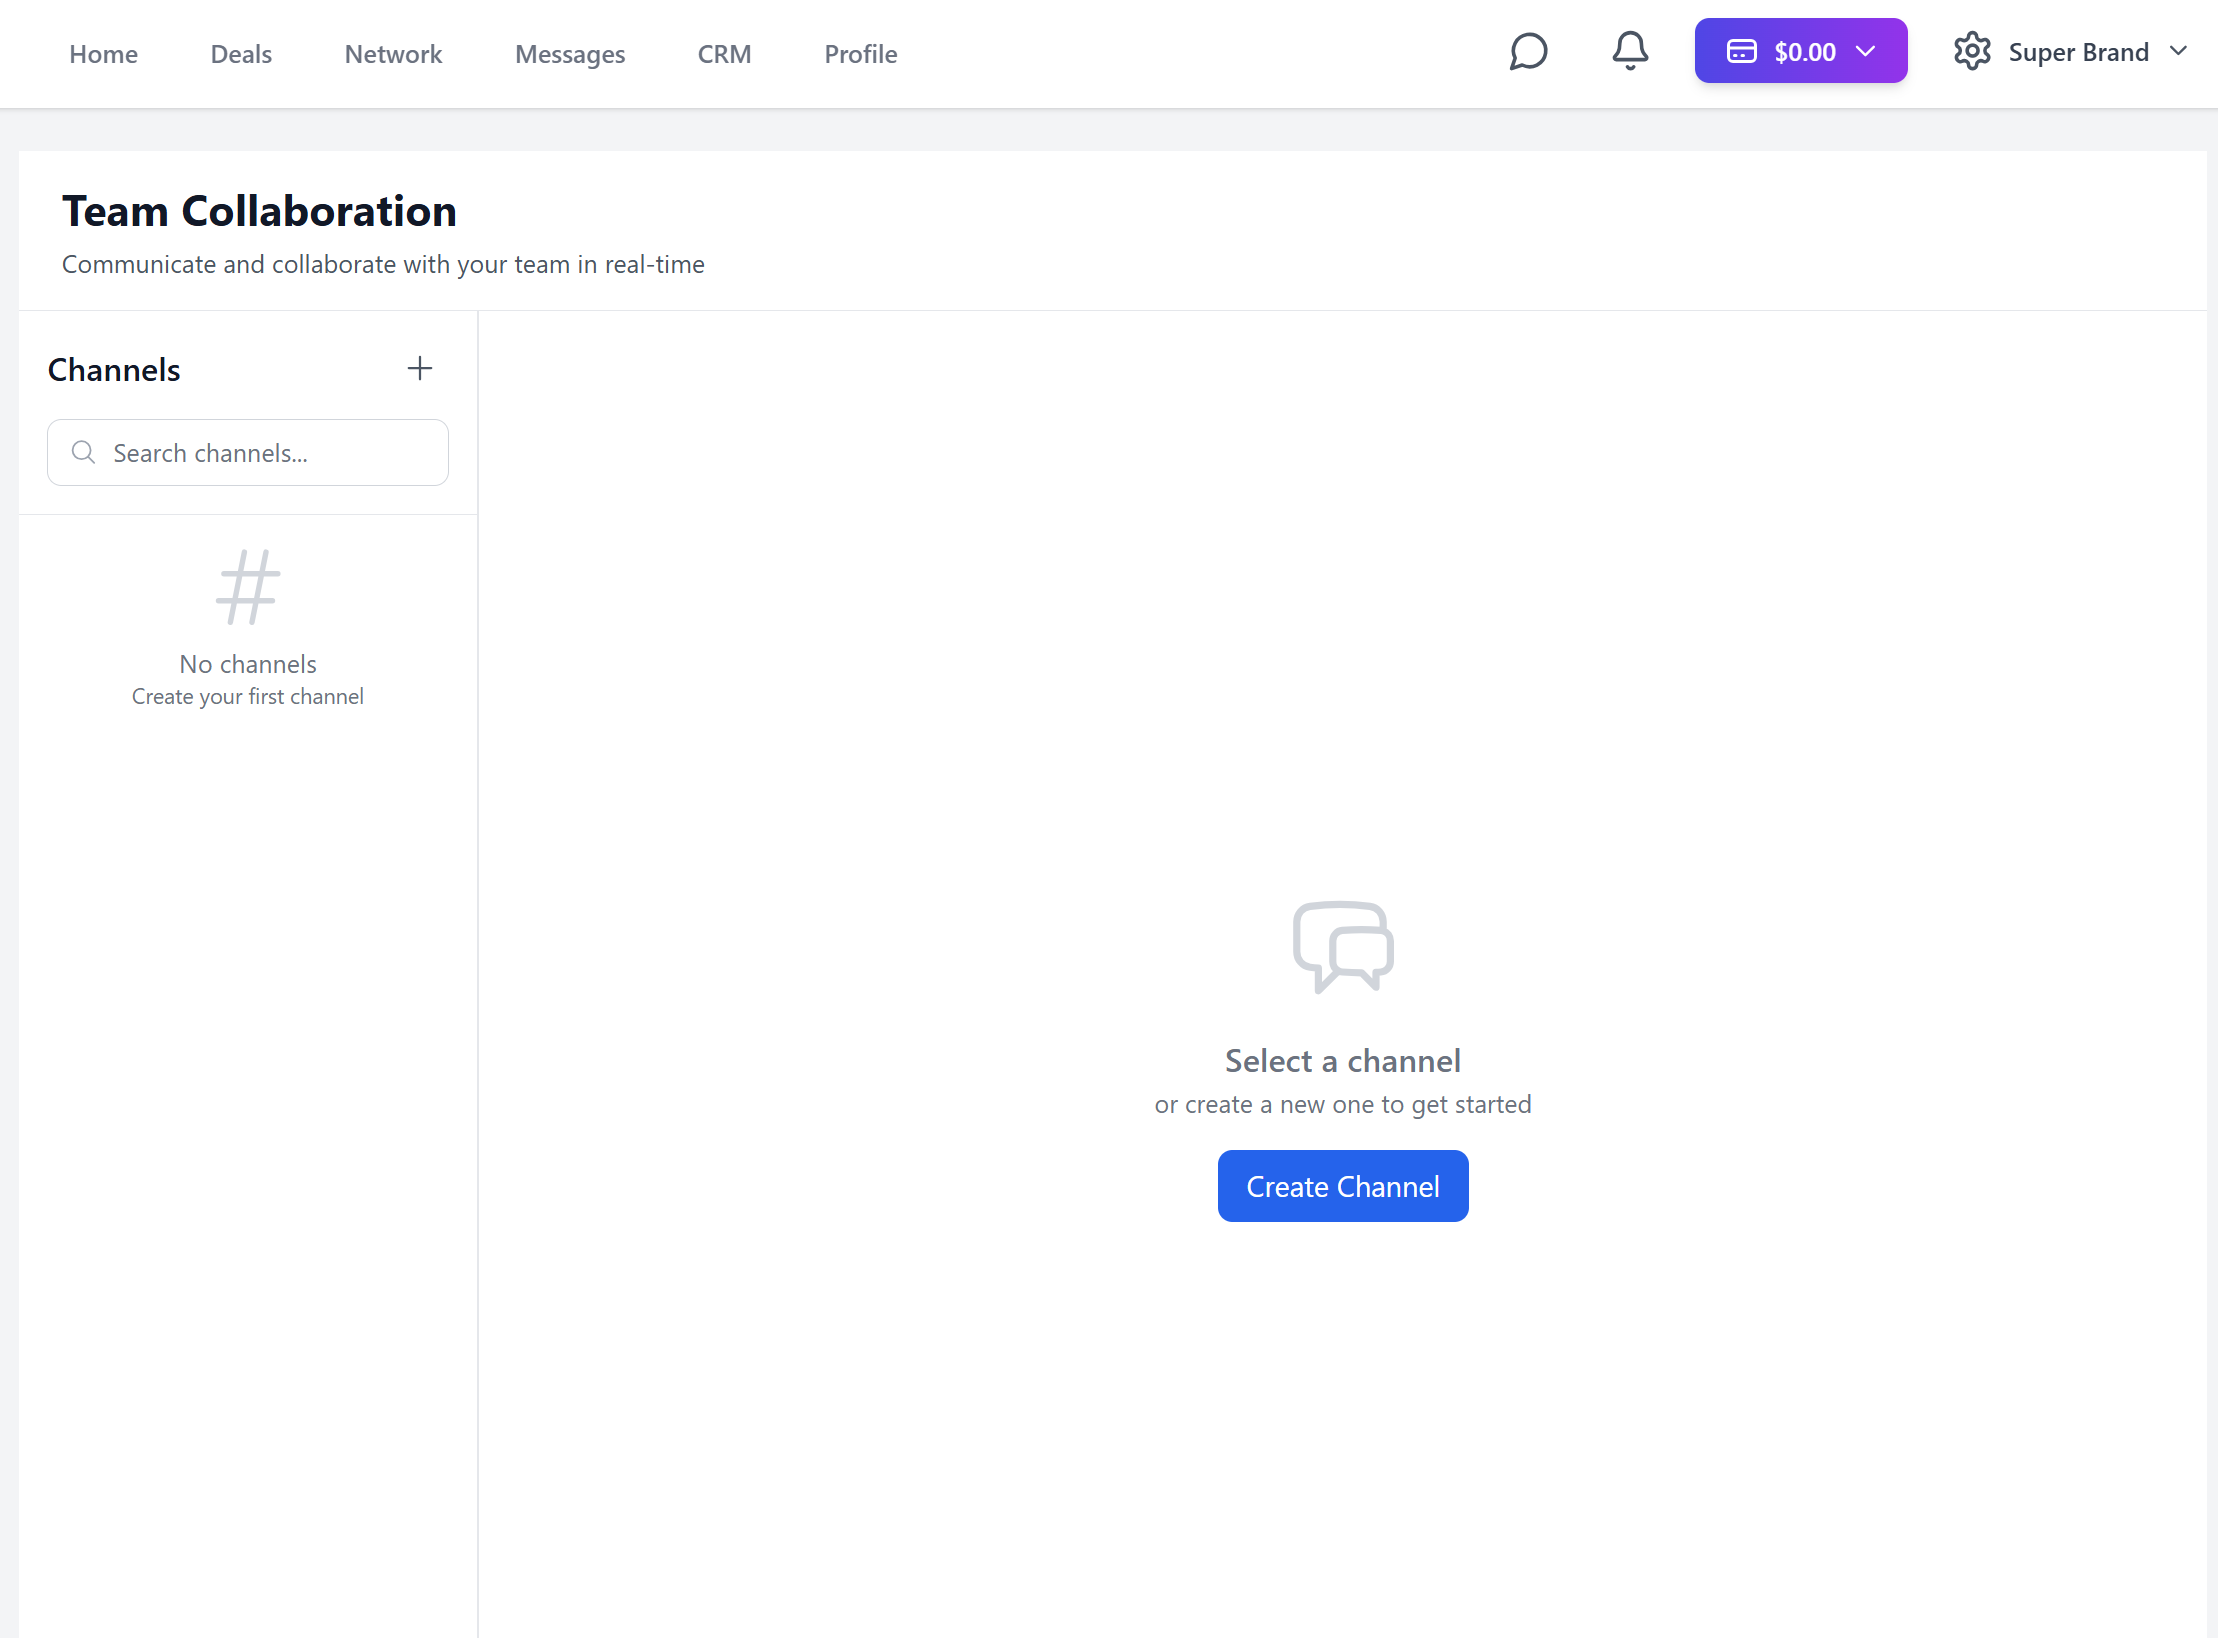Add a channel with the plus icon
This screenshot has height=1638, width=2218.
pyautogui.click(x=420, y=369)
